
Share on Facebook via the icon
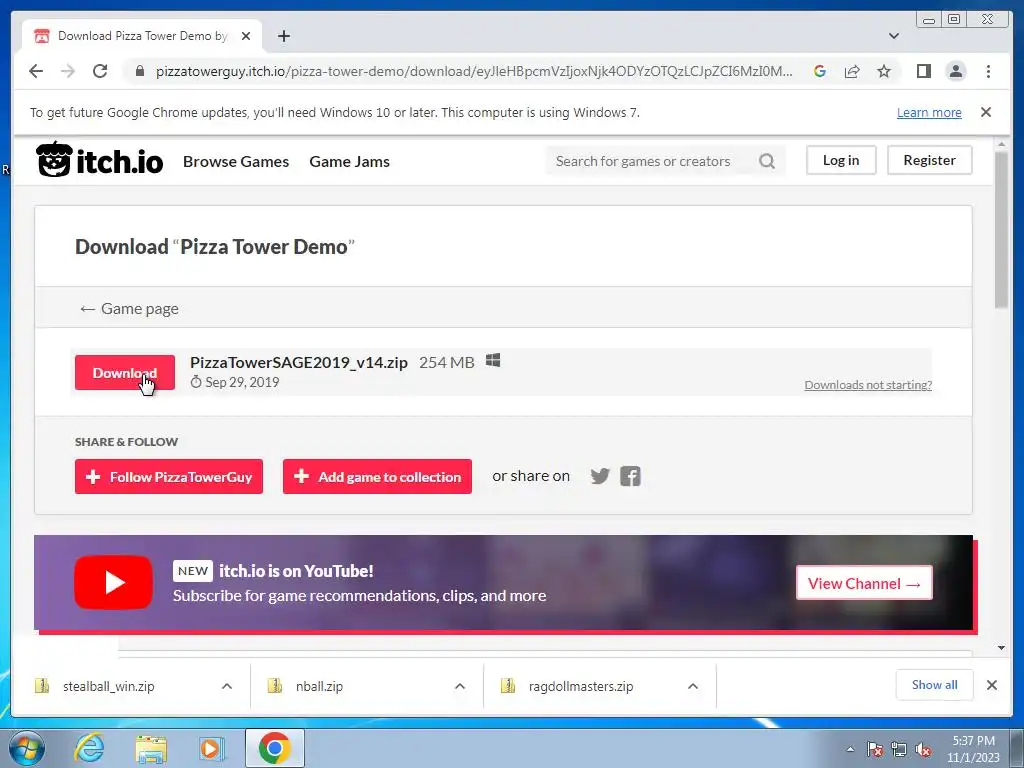(x=630, y=476)
